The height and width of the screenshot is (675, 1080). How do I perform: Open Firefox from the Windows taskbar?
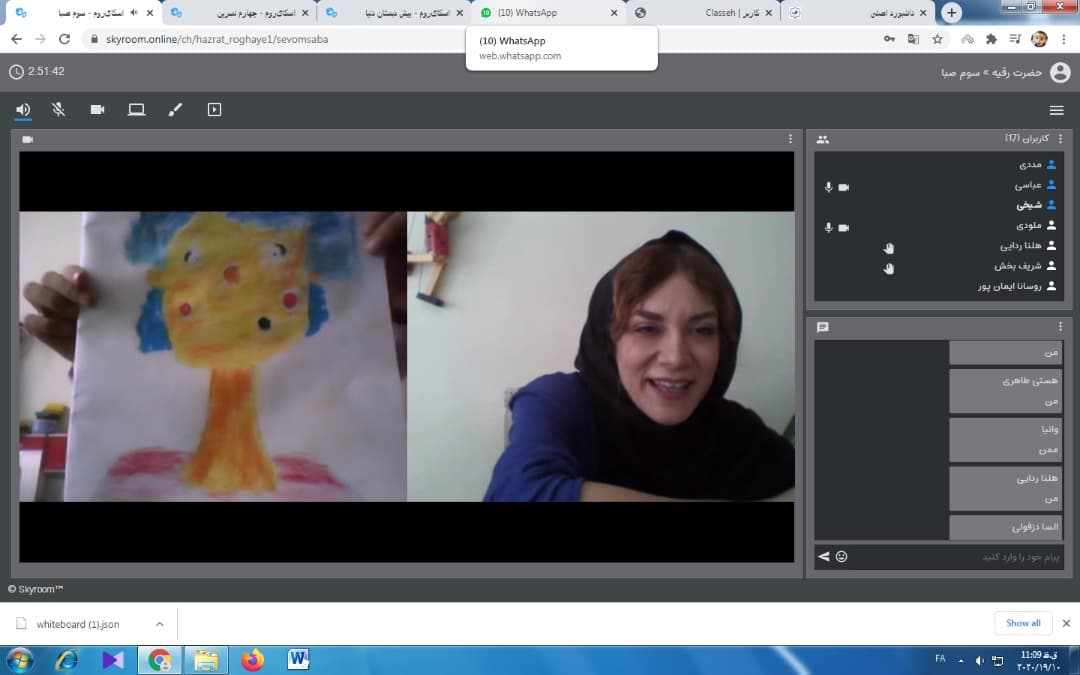[x=253, y=660]
